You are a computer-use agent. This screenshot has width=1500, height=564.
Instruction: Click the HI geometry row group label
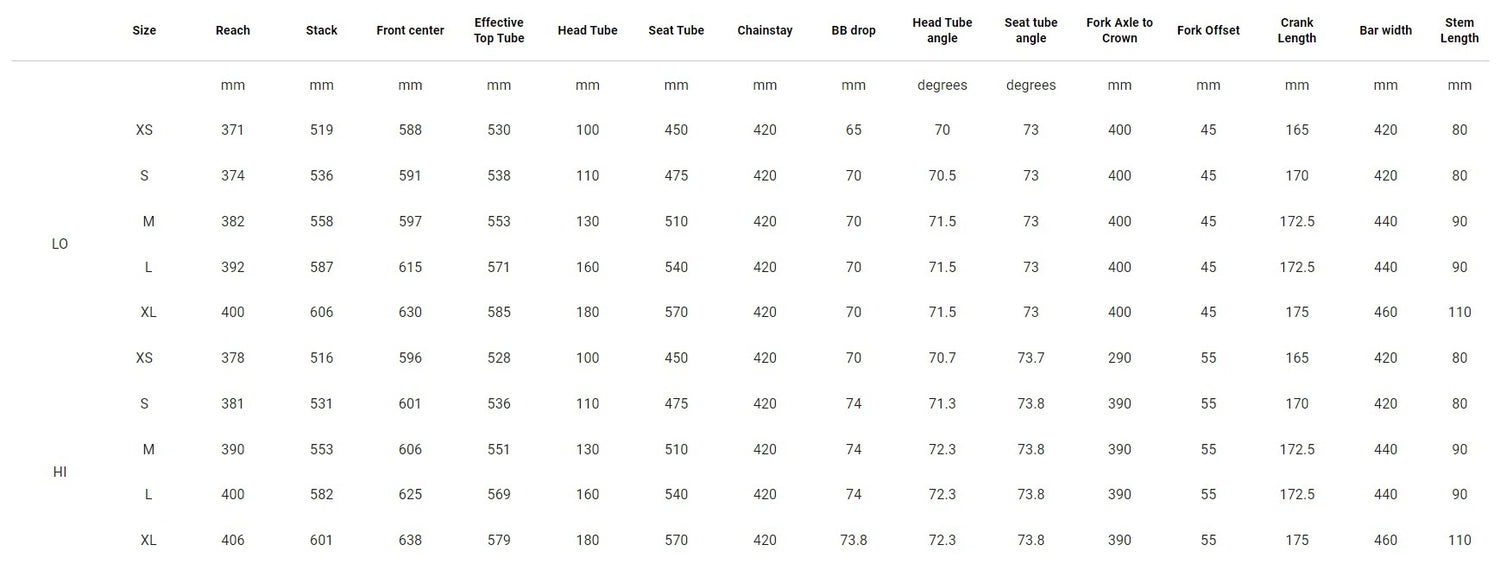[60, 472]
